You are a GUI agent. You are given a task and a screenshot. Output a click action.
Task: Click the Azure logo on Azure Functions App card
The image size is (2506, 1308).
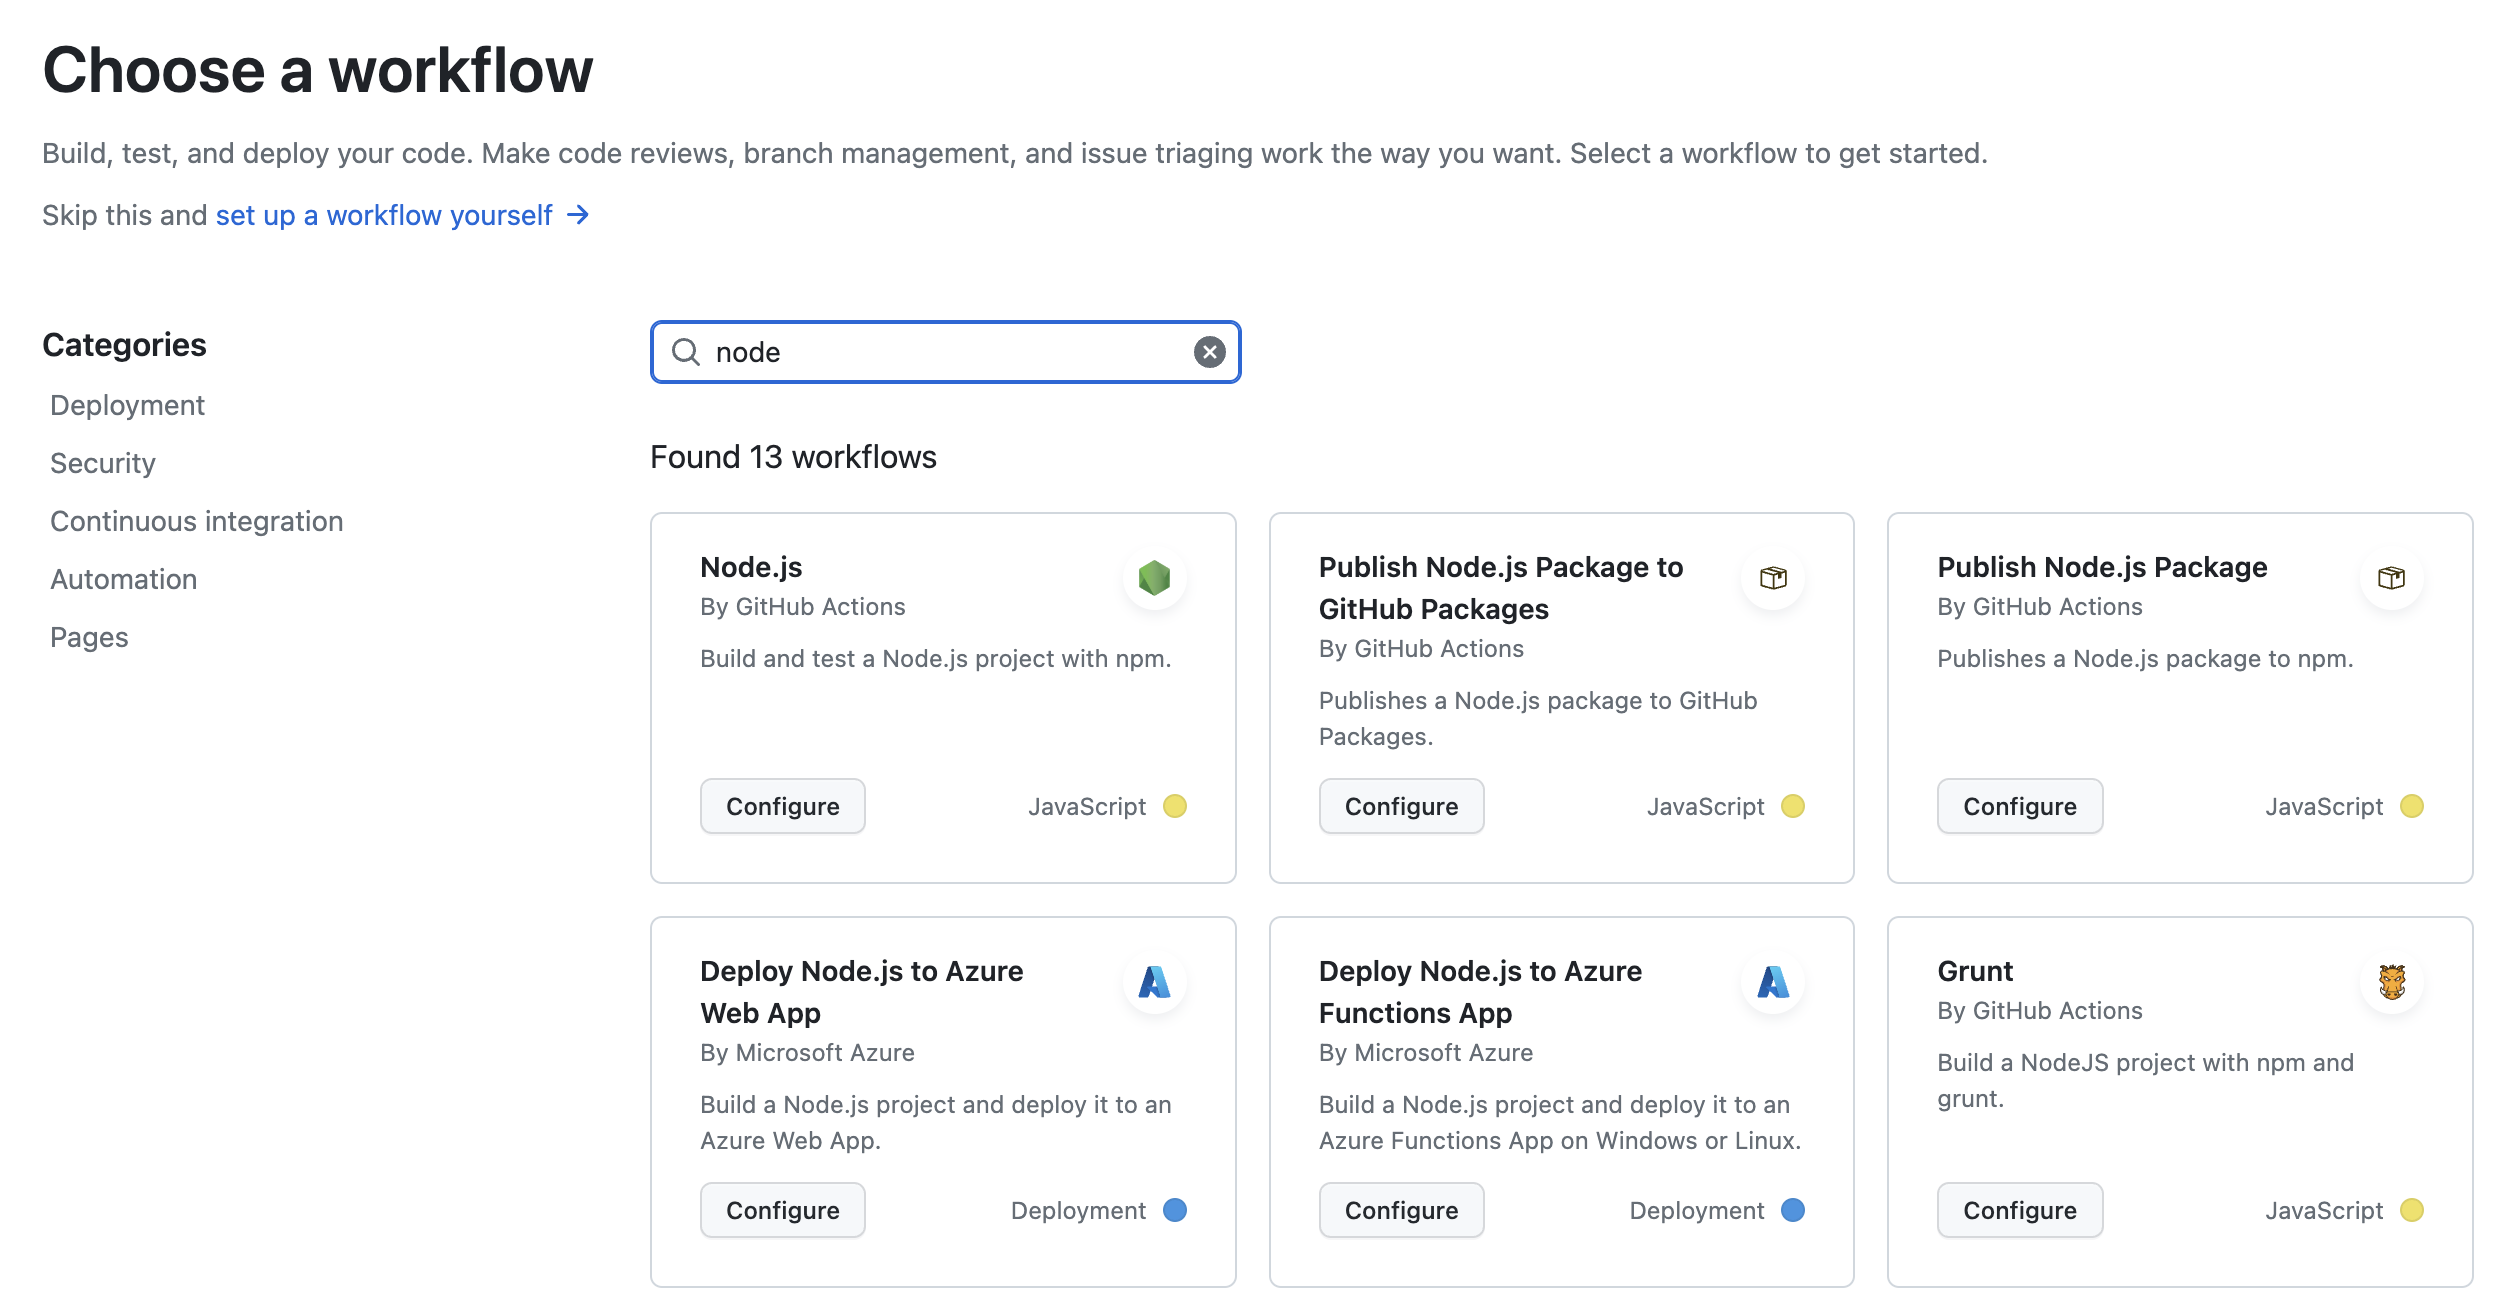pyautogui.click(x=1773, y=982)
